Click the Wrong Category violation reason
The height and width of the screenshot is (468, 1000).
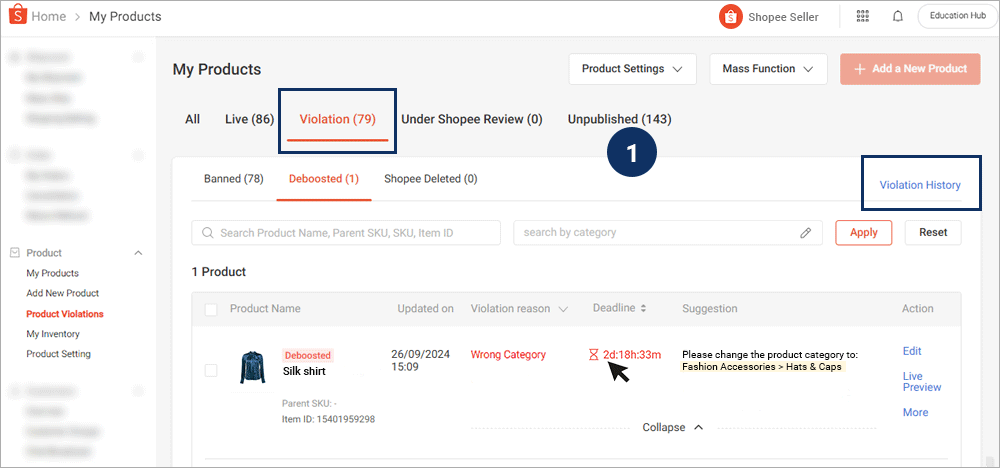[x=508, y=355]
